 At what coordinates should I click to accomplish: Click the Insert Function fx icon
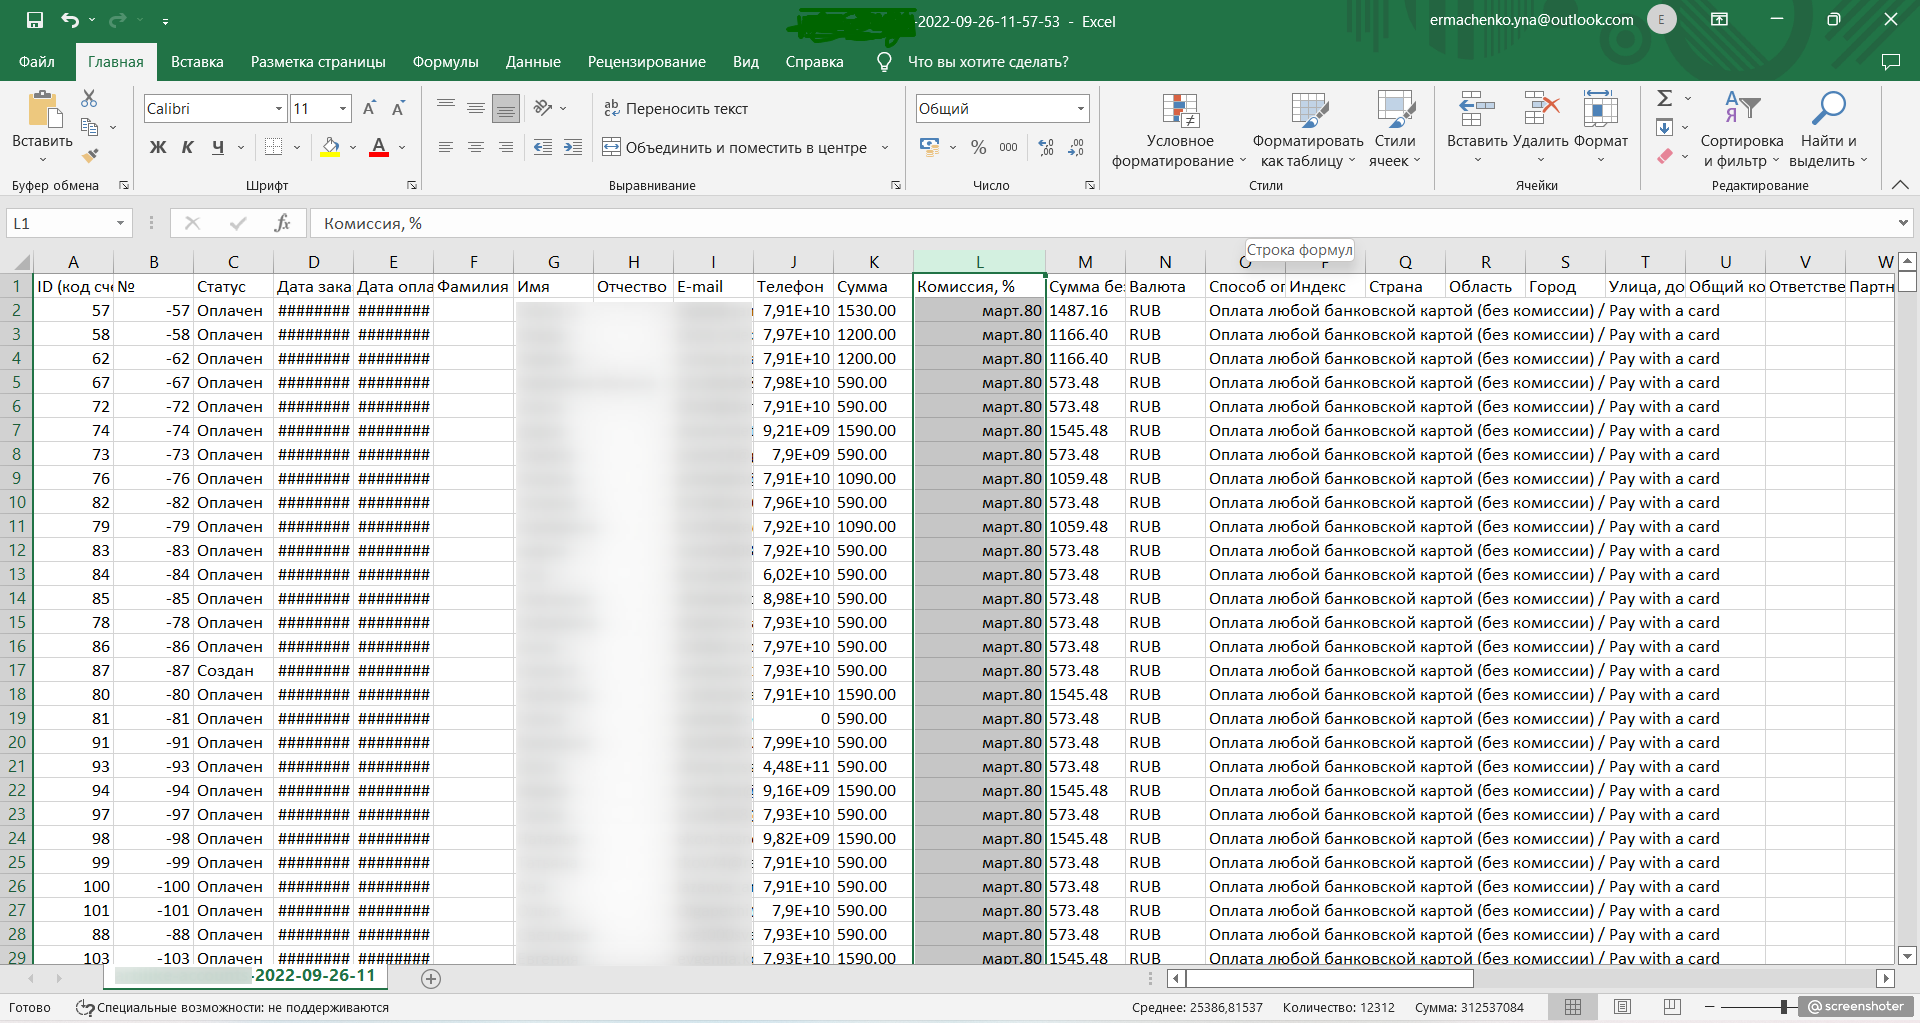coord(282,223)
